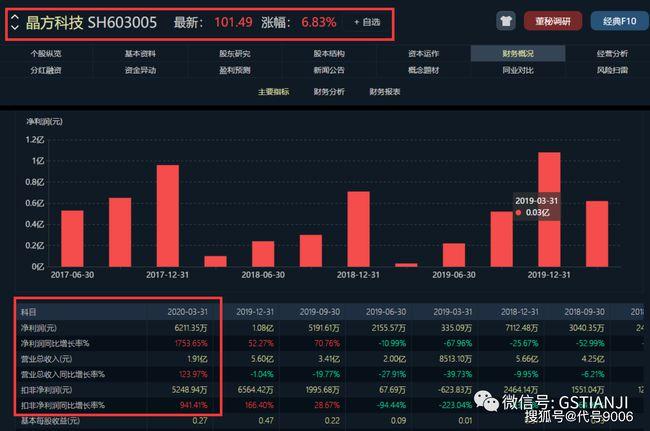The image size is (650, 431).
Task: Select the 2020-03-31 column header
Action: coord(187,312)
